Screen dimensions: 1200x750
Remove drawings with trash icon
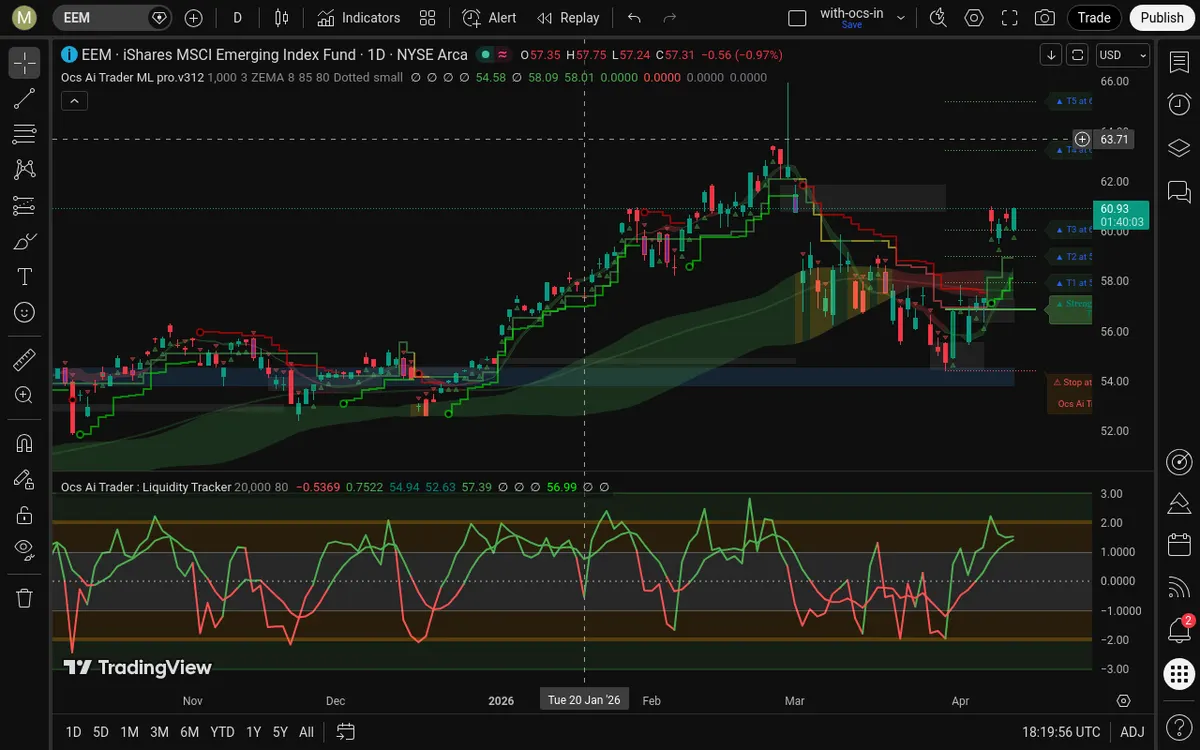coord(25,598)
